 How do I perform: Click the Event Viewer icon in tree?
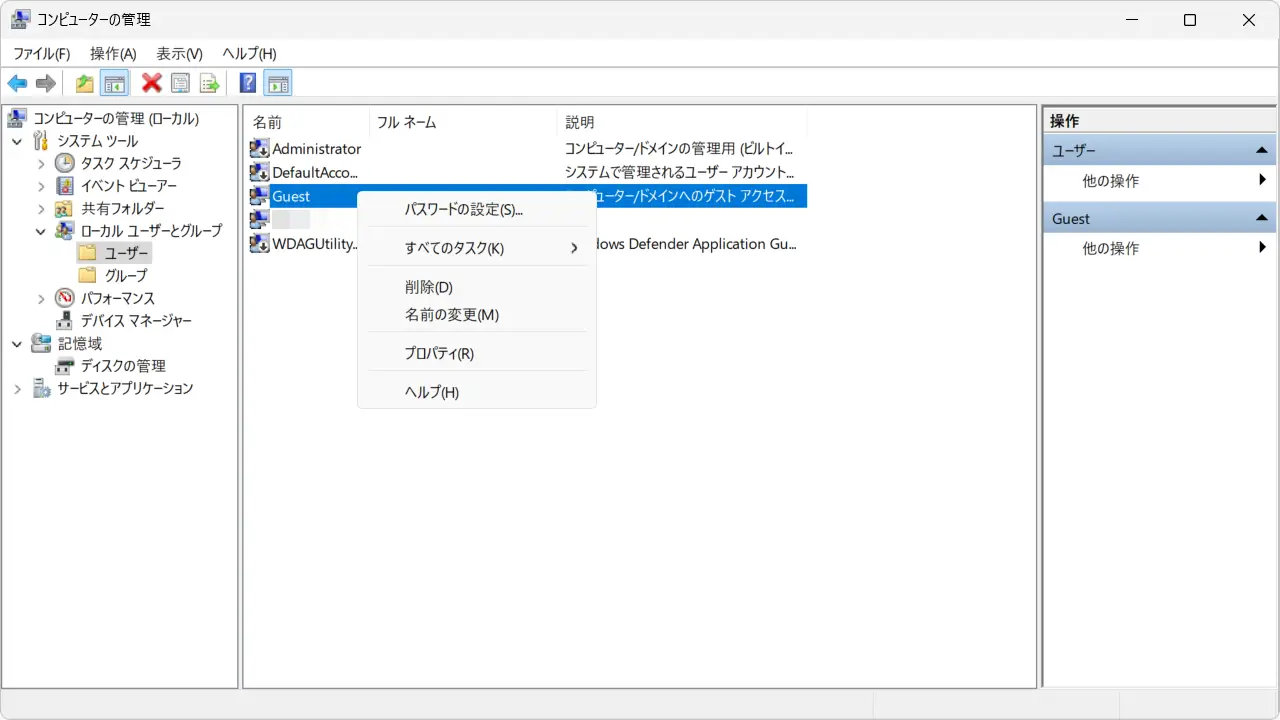[x=65, y=186]
